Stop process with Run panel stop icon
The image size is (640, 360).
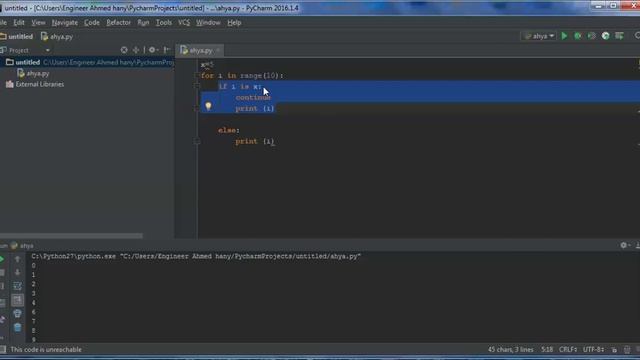[x=2, y=272]
